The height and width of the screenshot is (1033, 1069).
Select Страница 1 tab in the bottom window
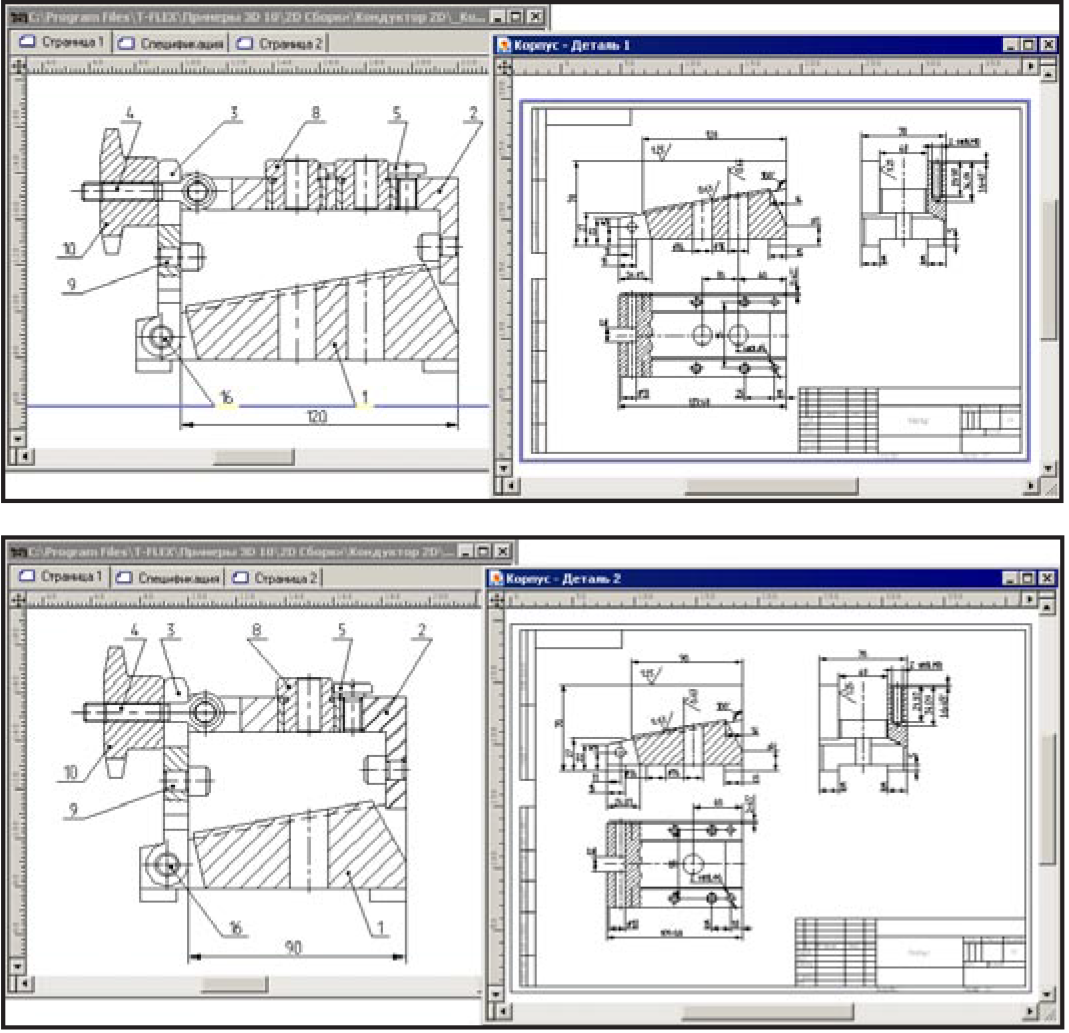[61, 577]
